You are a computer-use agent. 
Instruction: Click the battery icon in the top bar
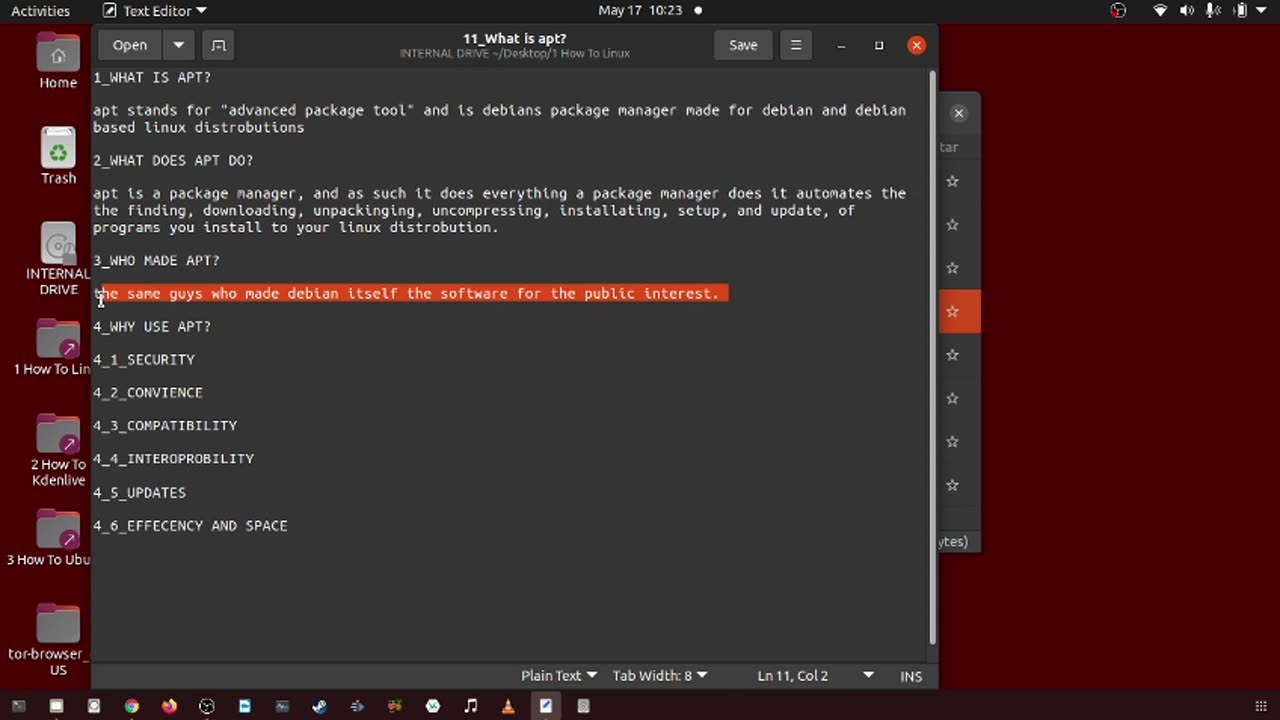pos(1240,11)
